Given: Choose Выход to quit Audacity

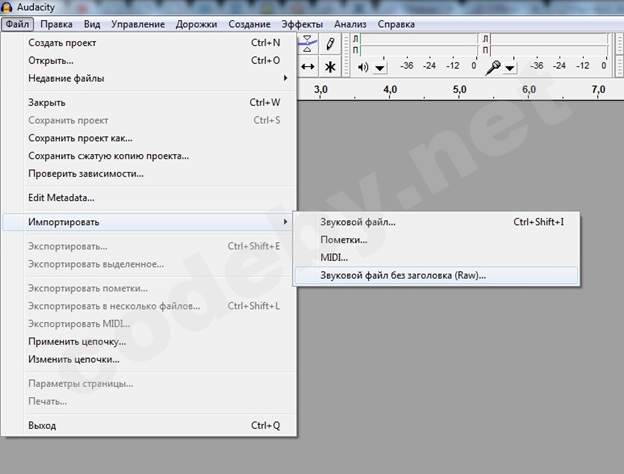Looking at the screenshot, I should coord(42,425).
